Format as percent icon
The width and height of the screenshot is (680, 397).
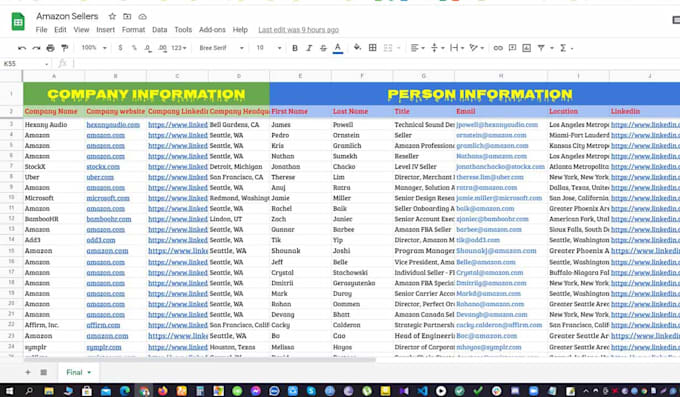tap(134, 48)
